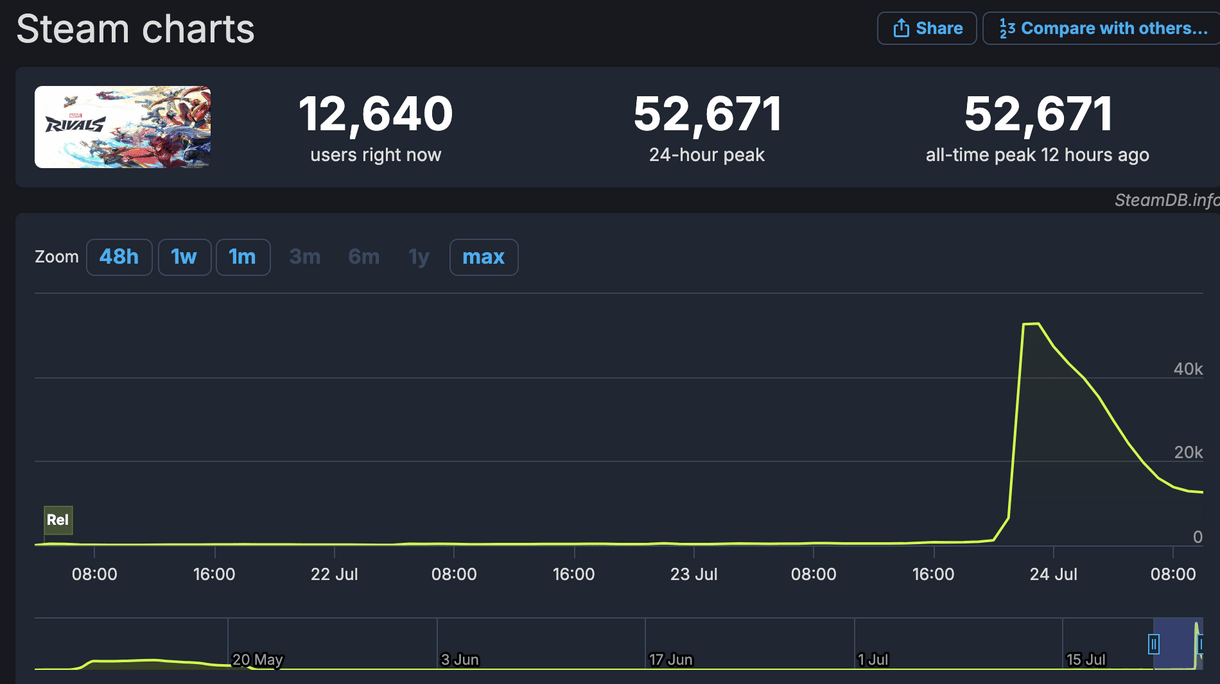
Task: Click the 15 Jul navigator label
Action: click(1086, 660)
